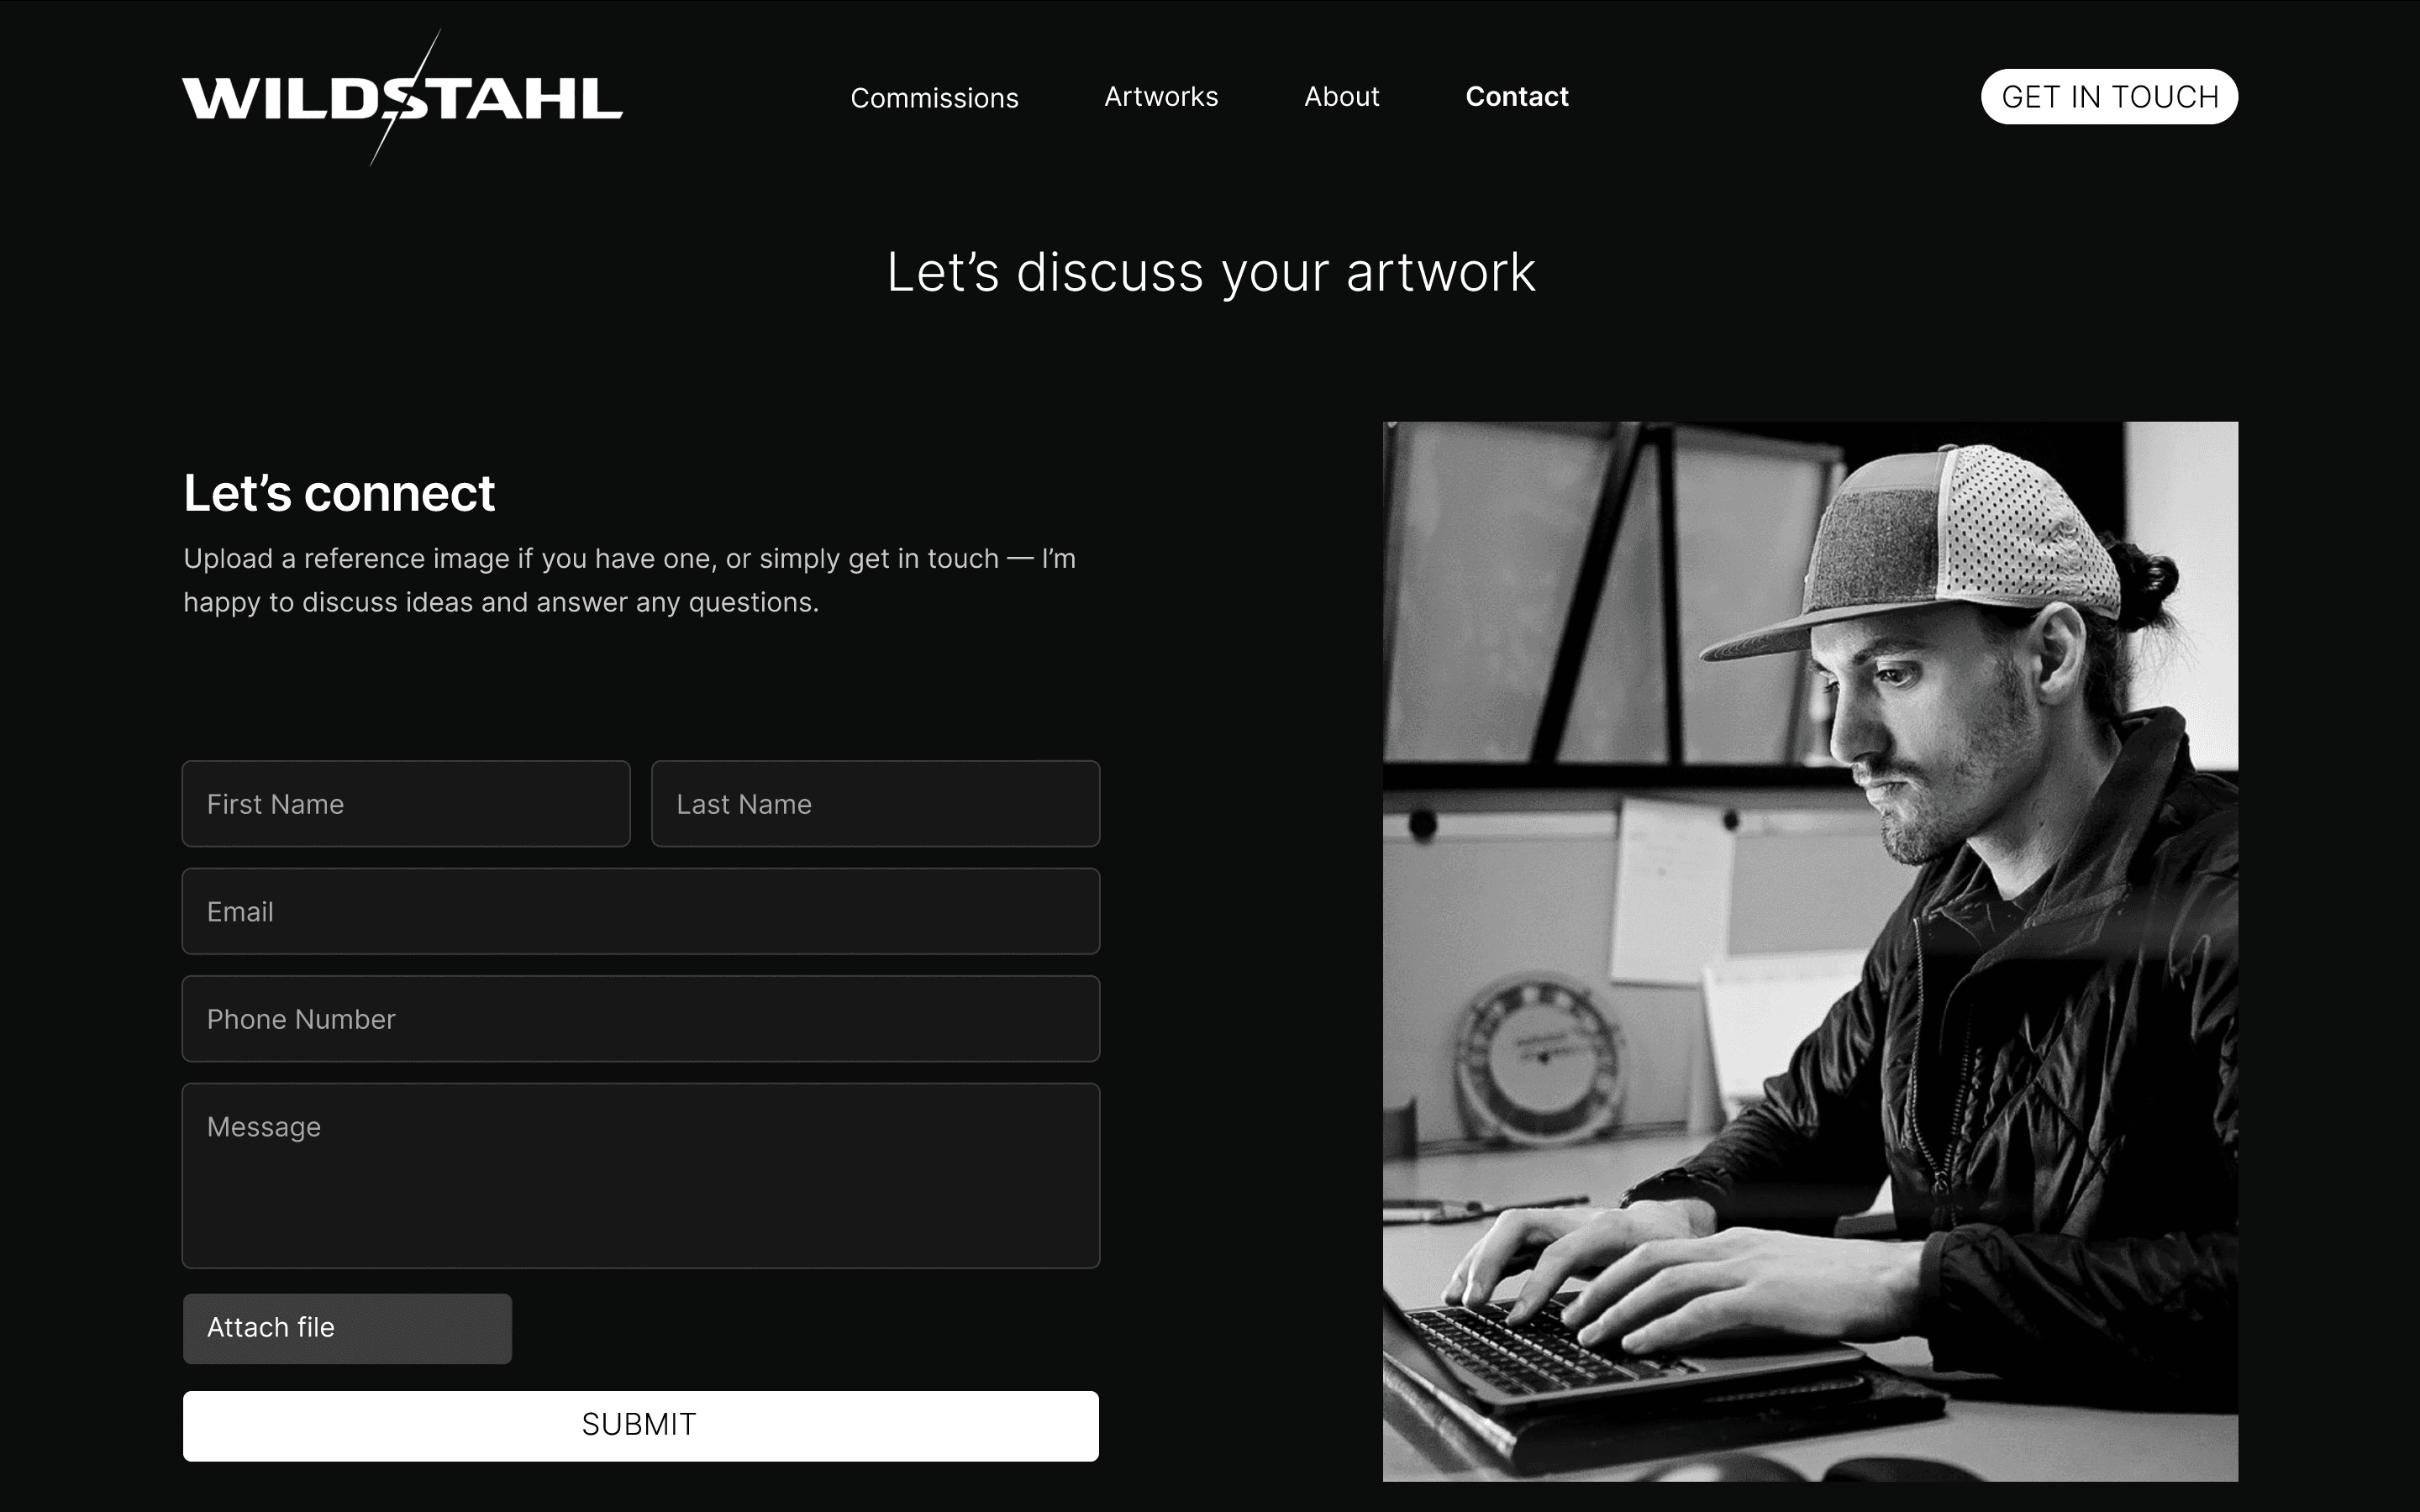2420x1512 pixels.
Task: Click into the Email field
Action: [x=641, y=911]
